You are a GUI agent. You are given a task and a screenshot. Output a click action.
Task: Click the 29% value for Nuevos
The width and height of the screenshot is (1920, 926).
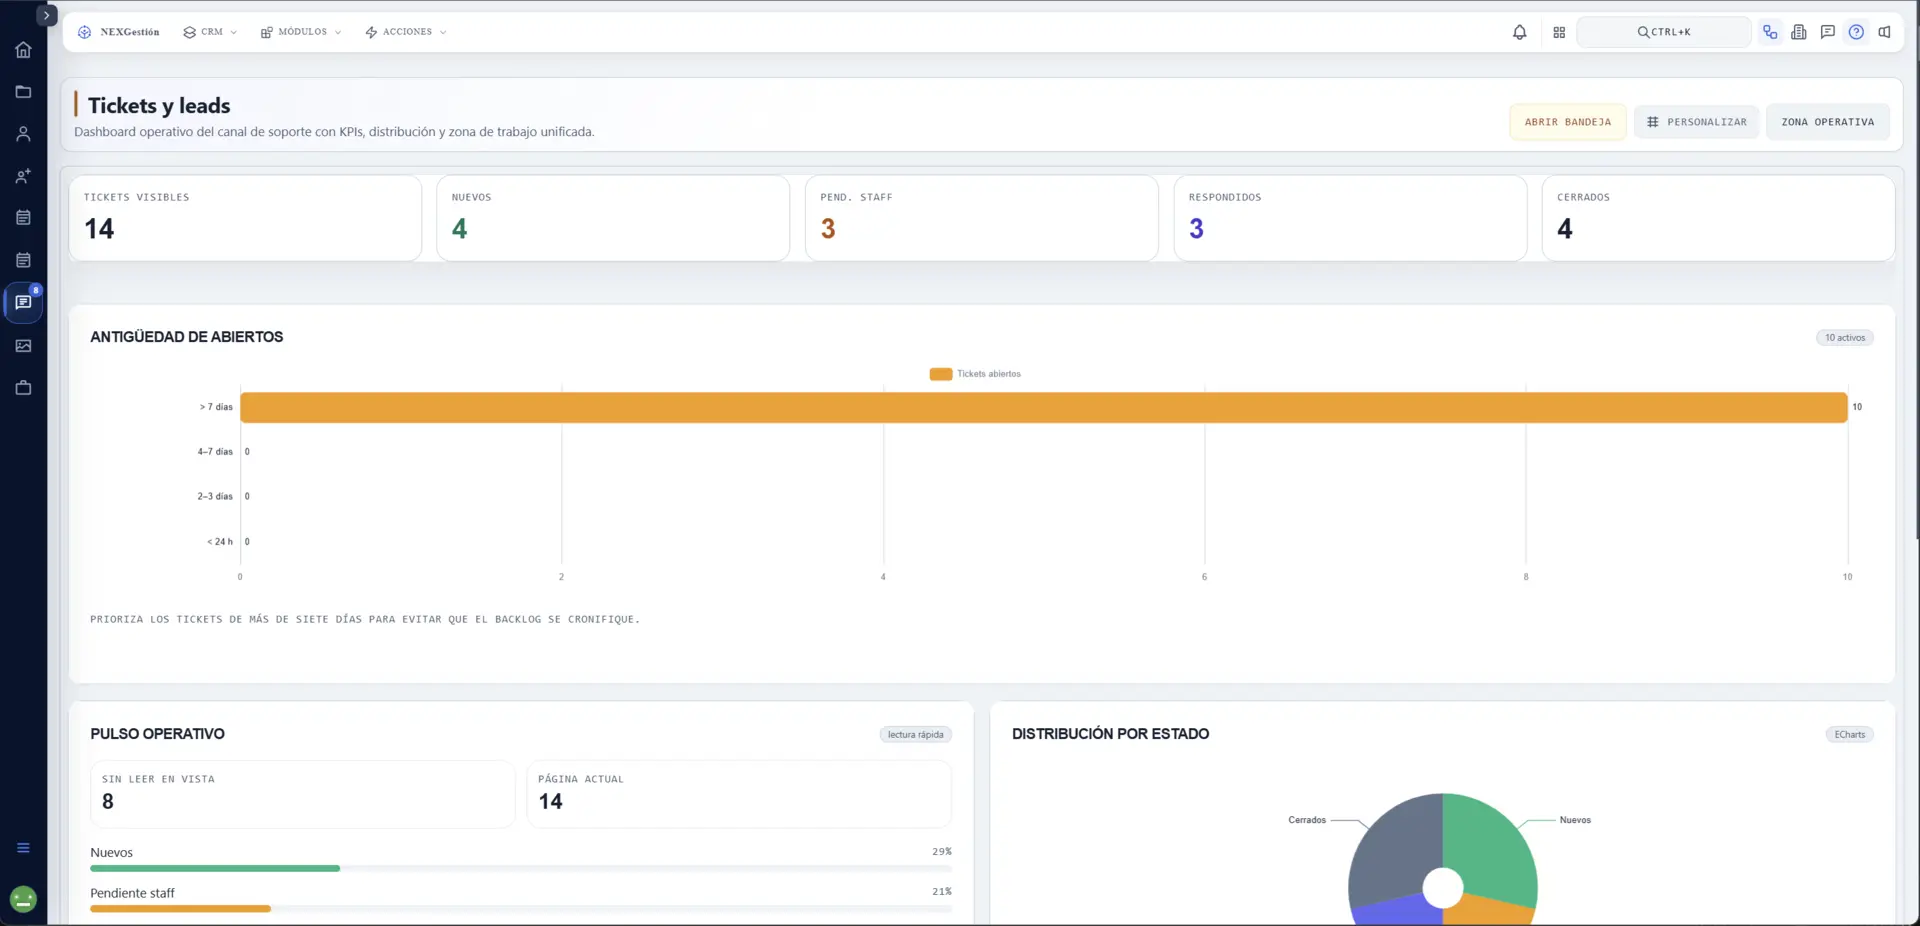pyautogui.click(x=941, y=852)
